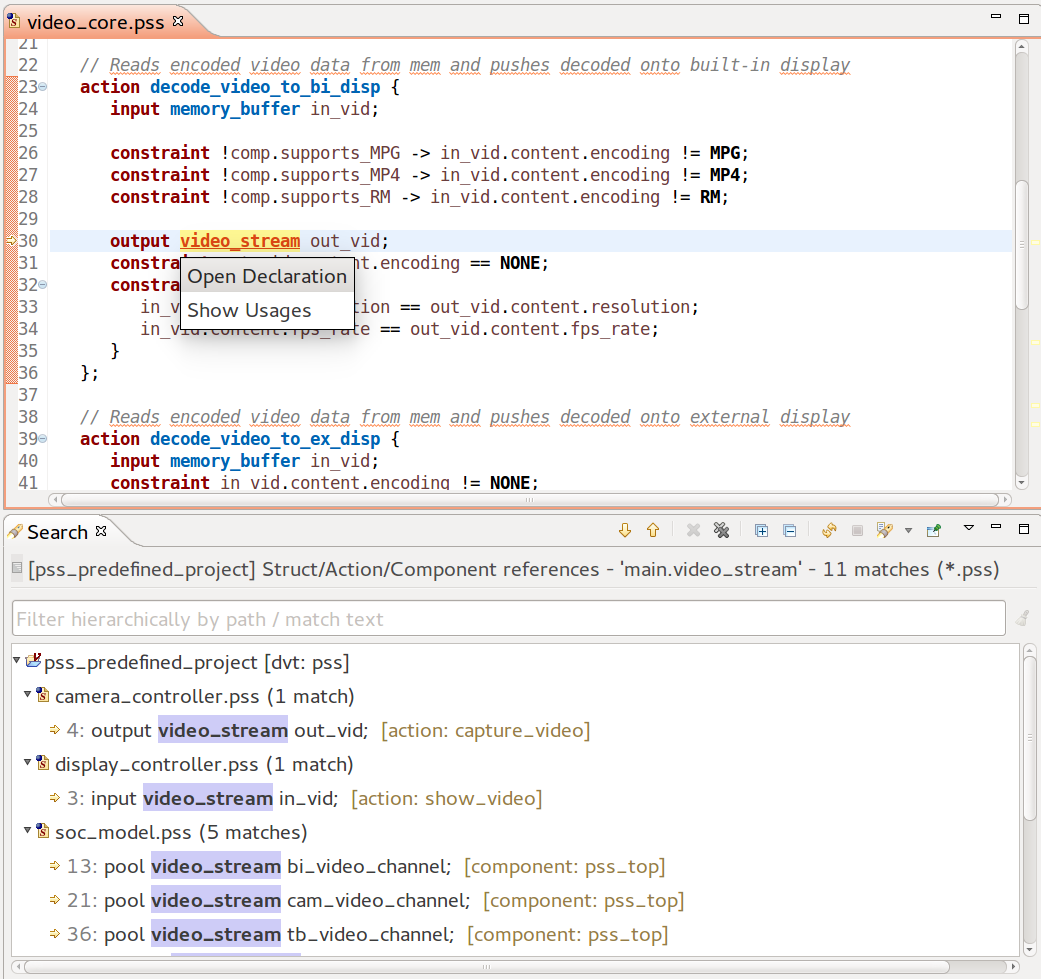
Task: Choose Open Declaration from the context menu
Action: pos(266,276)
